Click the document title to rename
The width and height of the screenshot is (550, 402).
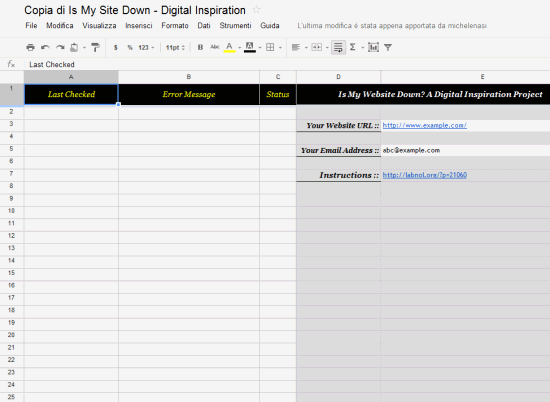pyautogui.click(x=135, y=10)
